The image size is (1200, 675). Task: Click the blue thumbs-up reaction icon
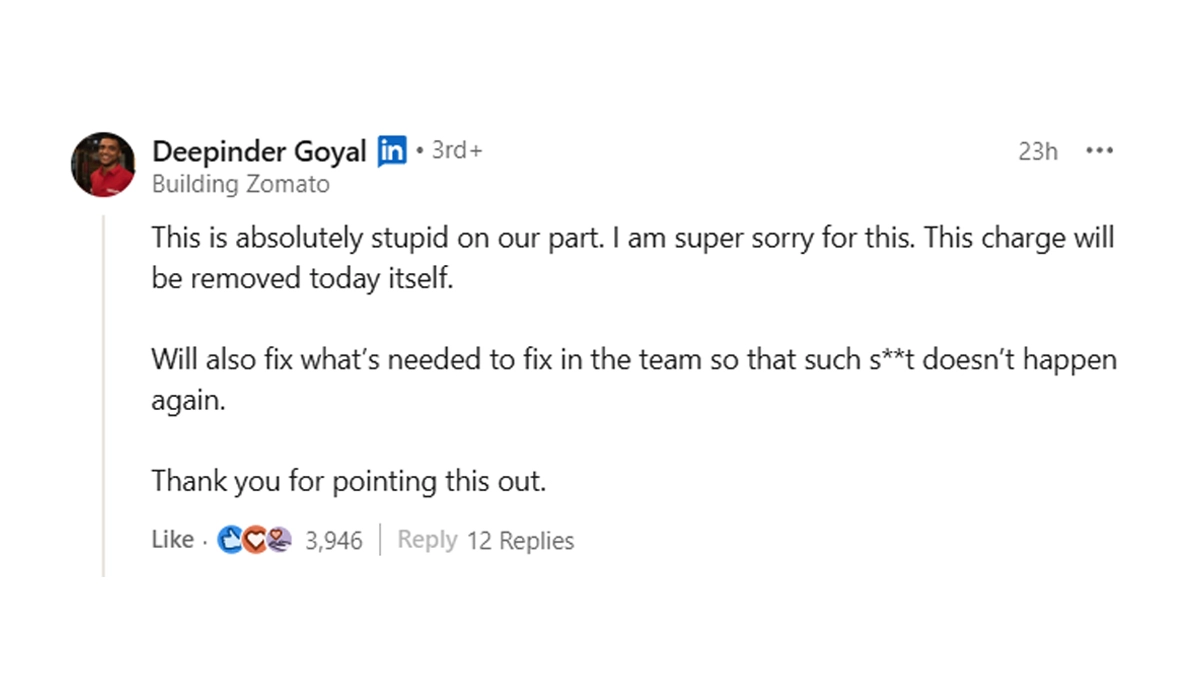click(x=230, y=540)
